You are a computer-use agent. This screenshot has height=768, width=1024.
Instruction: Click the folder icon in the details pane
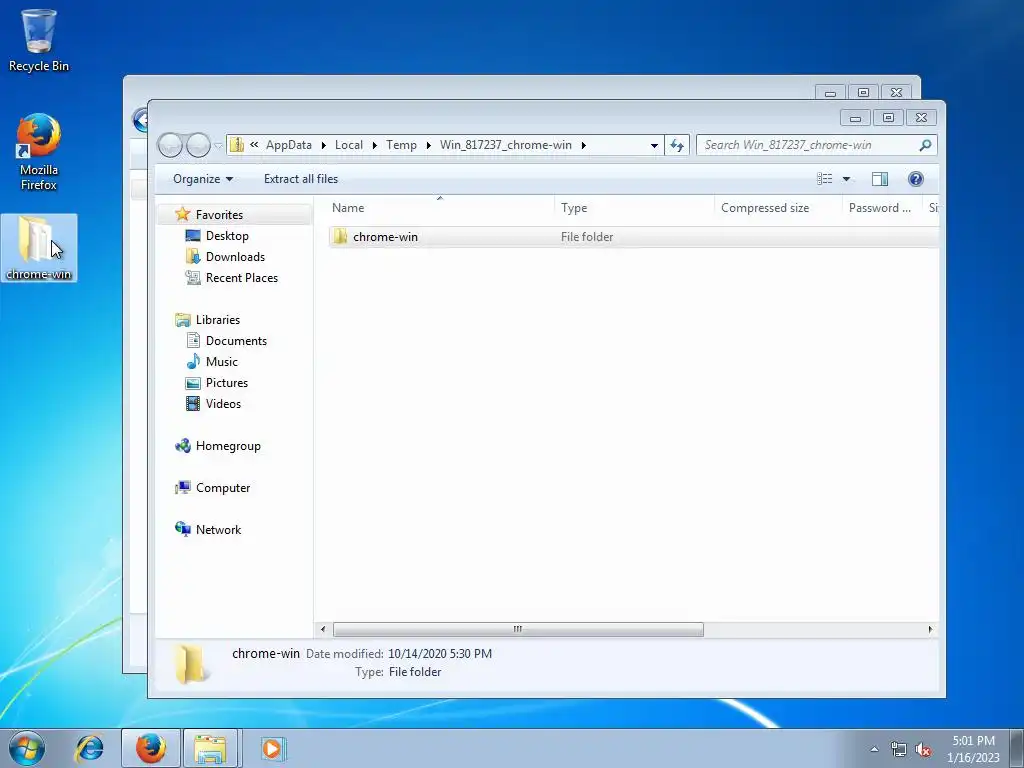(x=191, y=664)
